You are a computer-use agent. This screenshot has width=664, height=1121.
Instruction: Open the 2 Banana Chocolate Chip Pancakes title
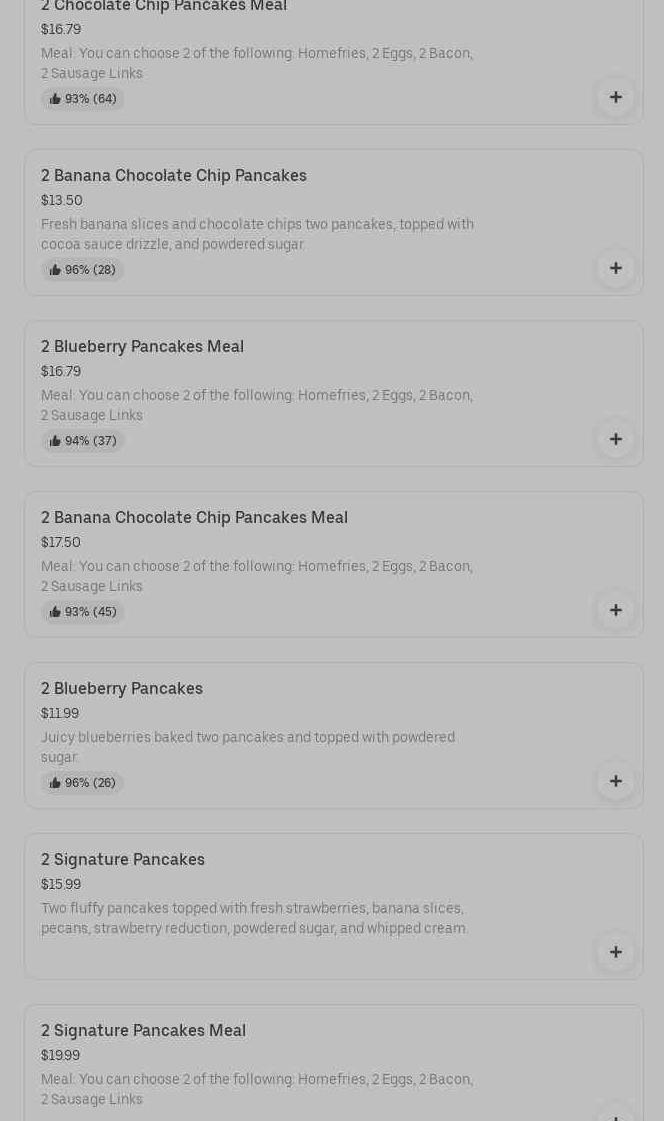174,176
